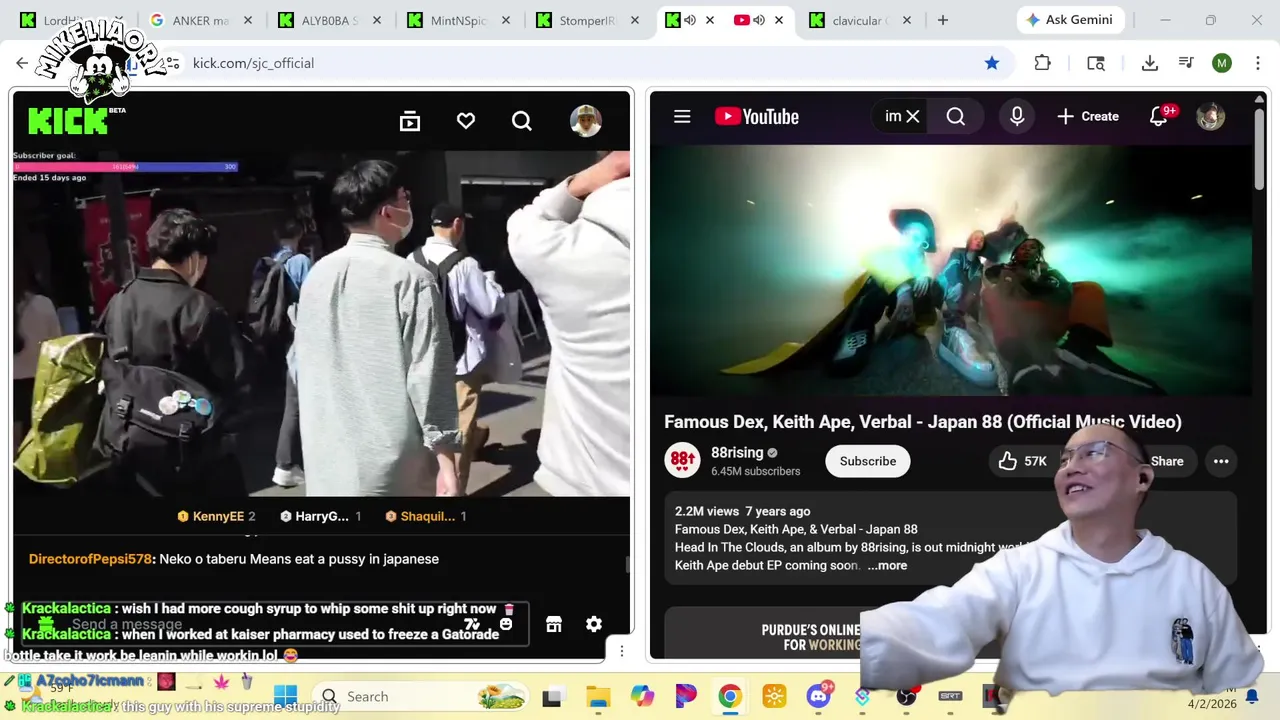Like the Japan 88 video
1280x720 pixels.
1020,461
